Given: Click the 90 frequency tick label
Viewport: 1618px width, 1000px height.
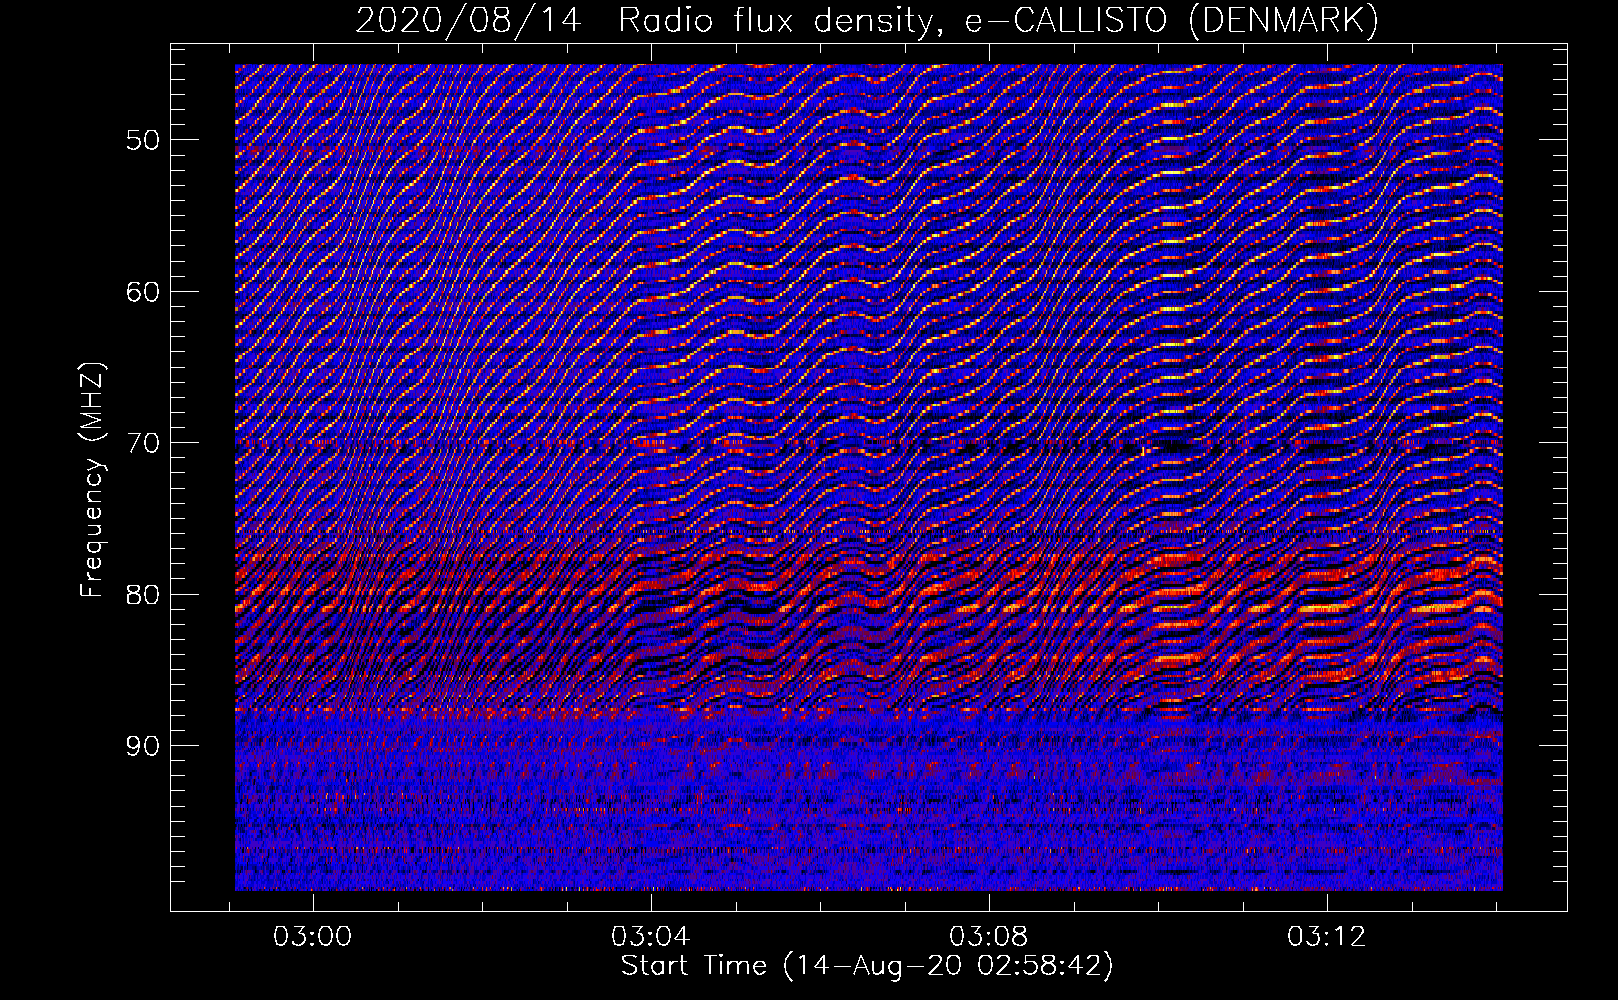Looking at the screenshot, I should pyautogui.click(x=143, y=746).
